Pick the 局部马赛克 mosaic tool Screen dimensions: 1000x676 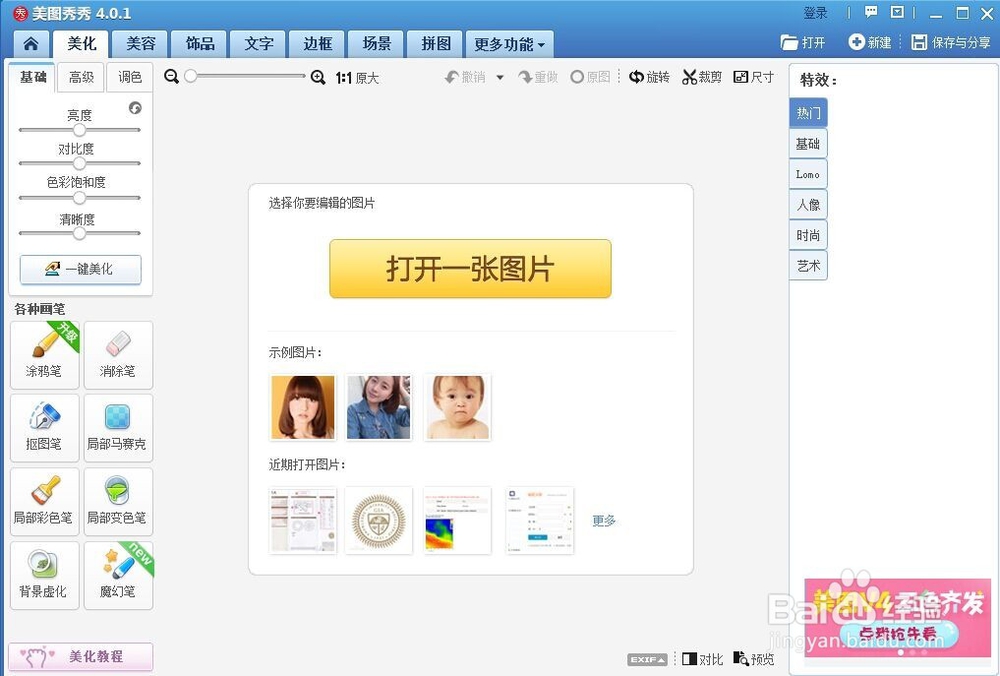click(118, 428)
